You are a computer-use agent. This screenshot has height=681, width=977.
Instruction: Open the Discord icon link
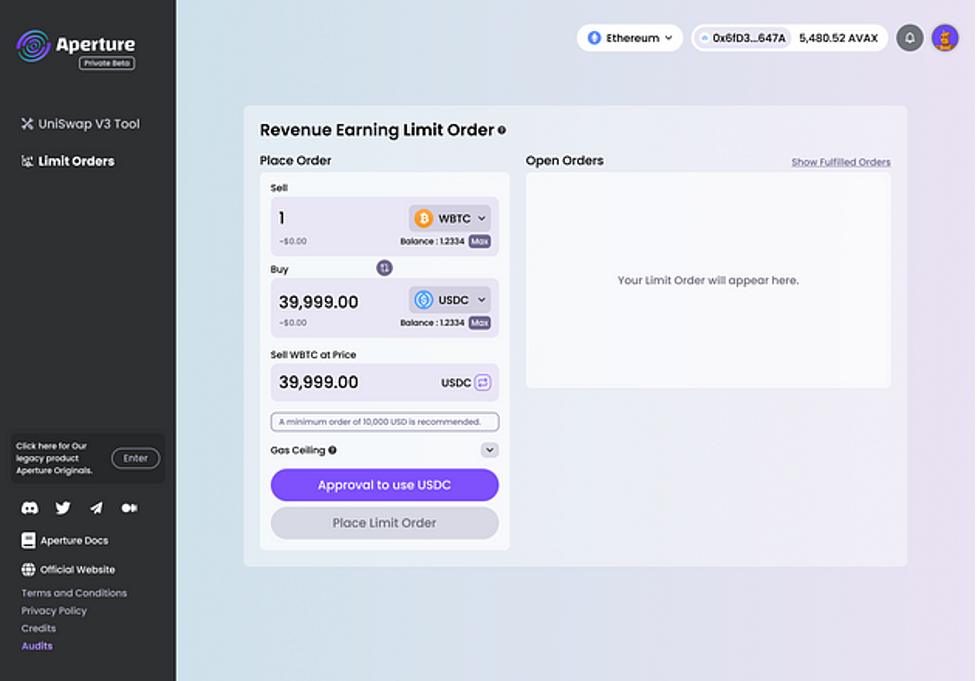[x=29, y=508]
